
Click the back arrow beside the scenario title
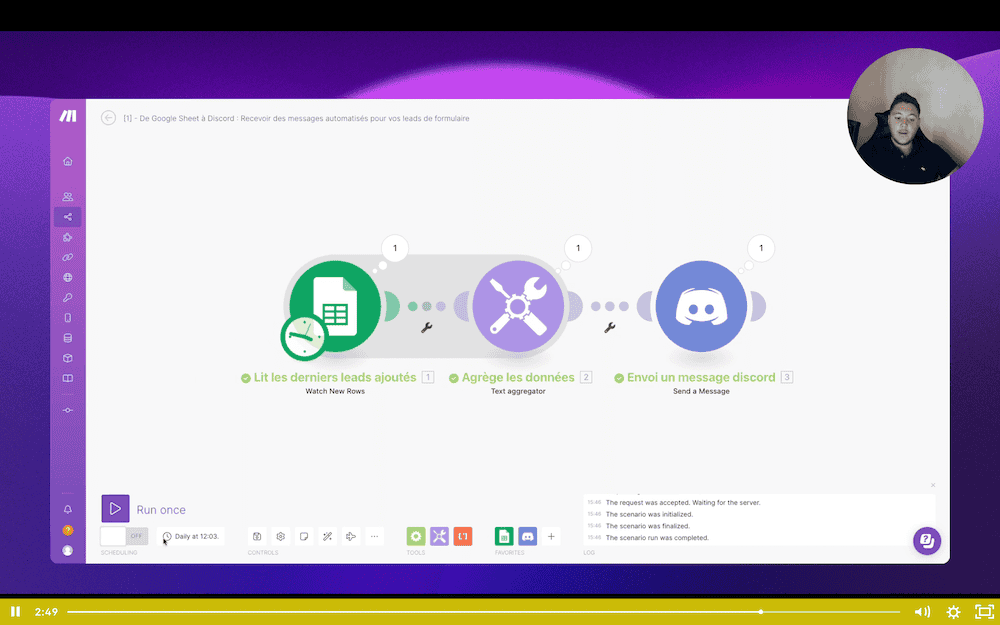click(108, 118)
